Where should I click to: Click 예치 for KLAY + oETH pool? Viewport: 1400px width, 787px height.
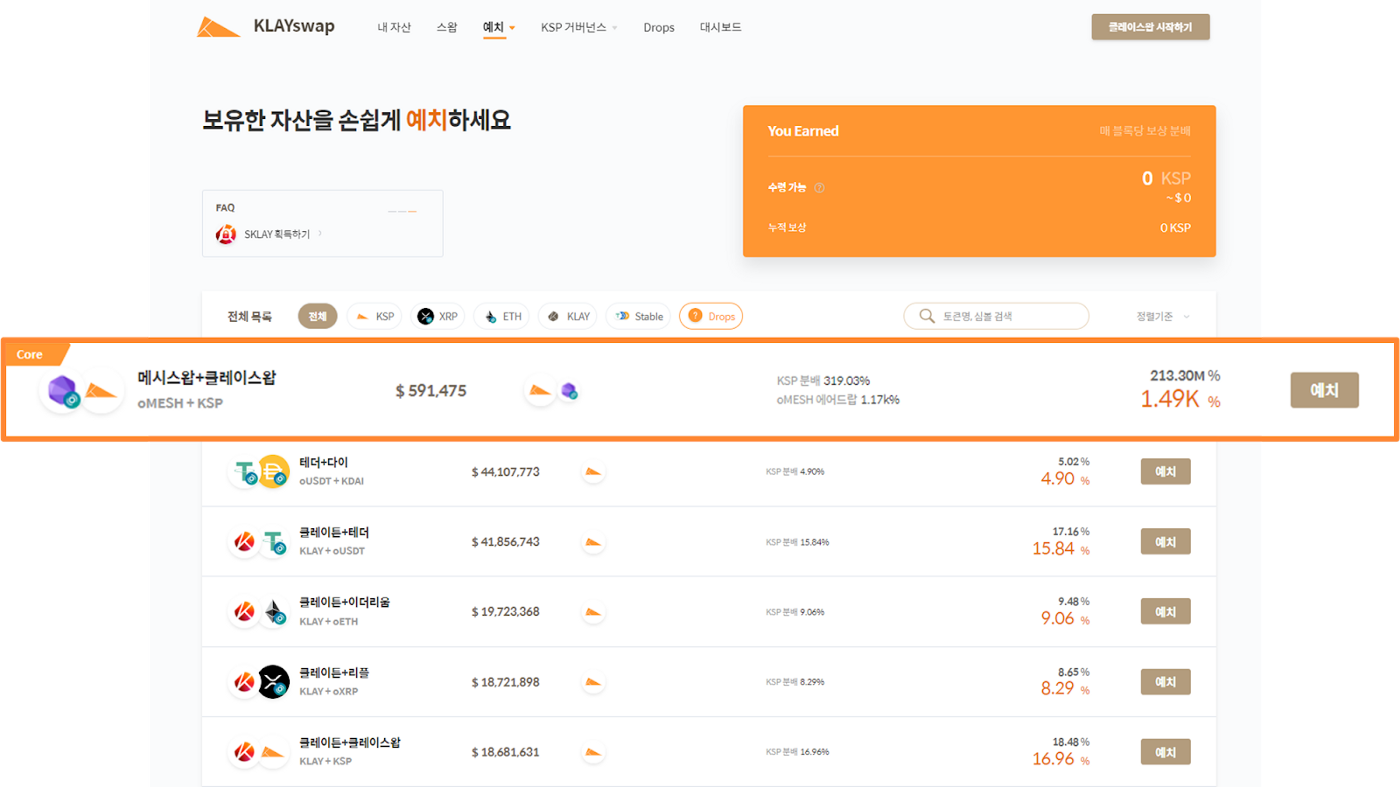tap(1165, 611)
